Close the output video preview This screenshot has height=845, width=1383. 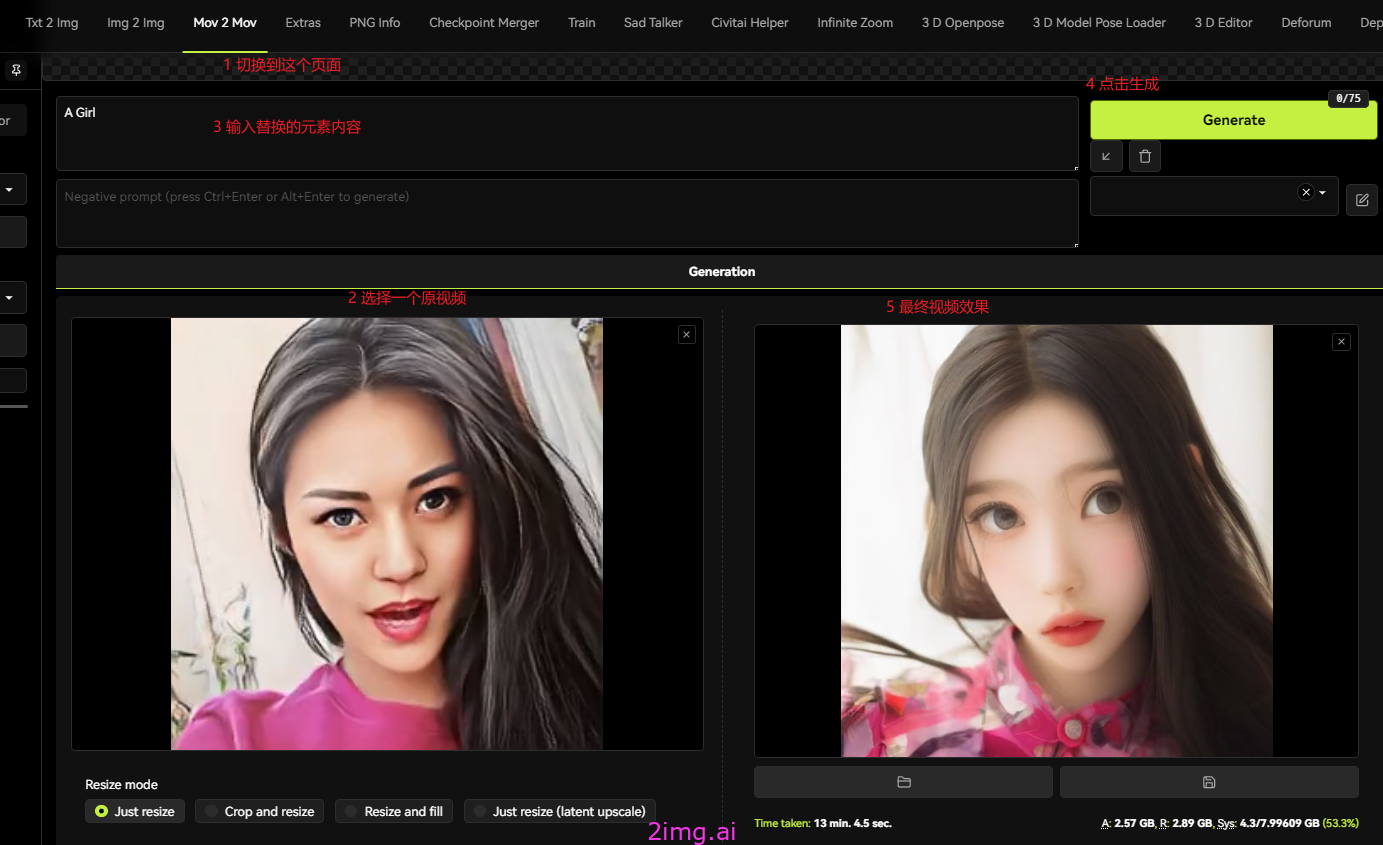pyautogui.click(x=1341, y=342)
